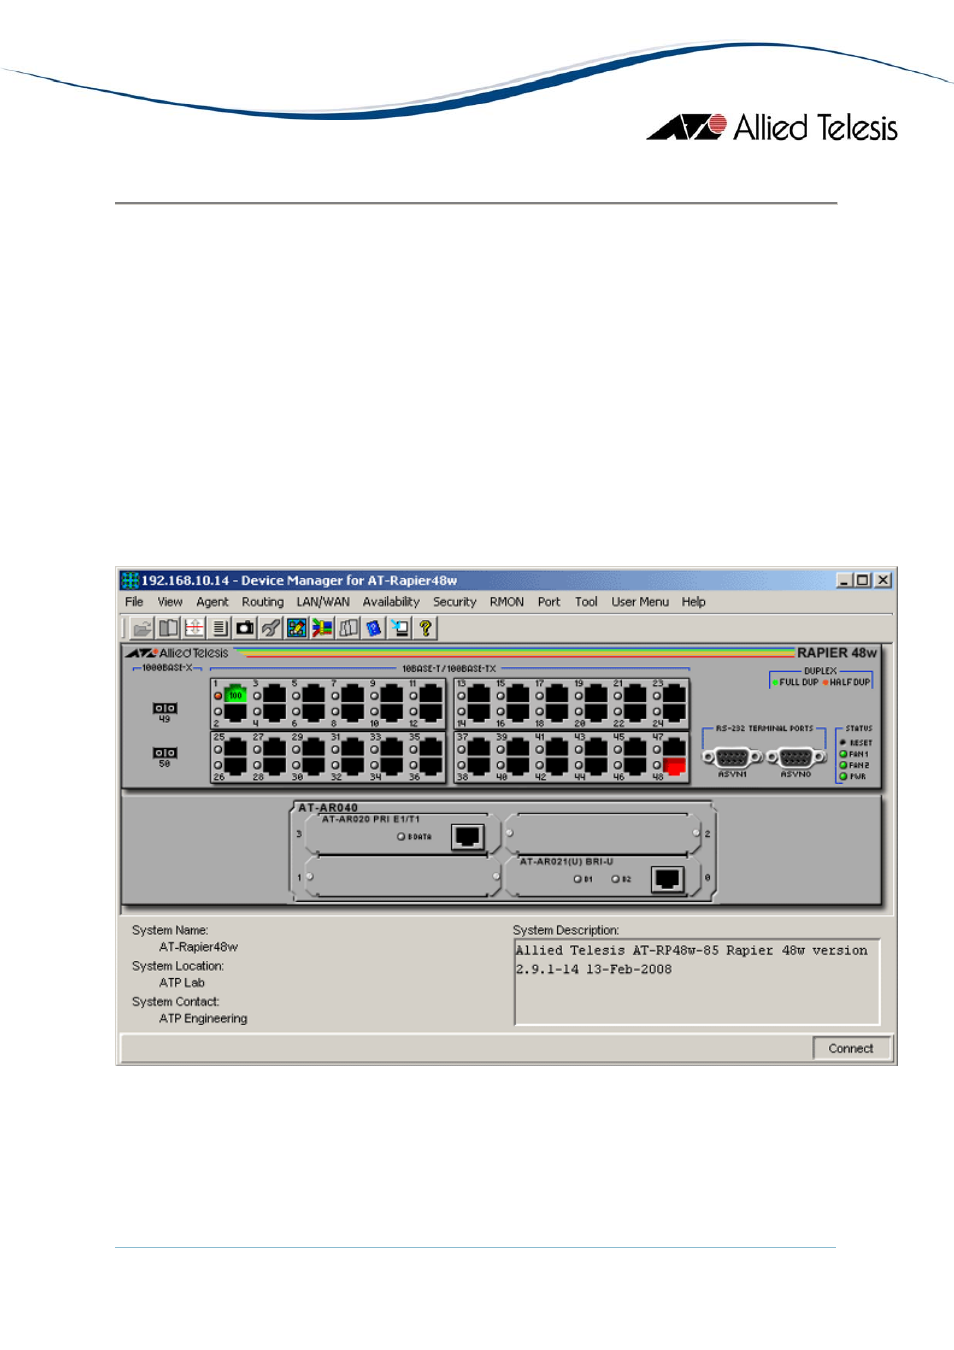954x1350 pixels.
Task: Click the ATP Engineering system contact text
Action: (203, 1019)
